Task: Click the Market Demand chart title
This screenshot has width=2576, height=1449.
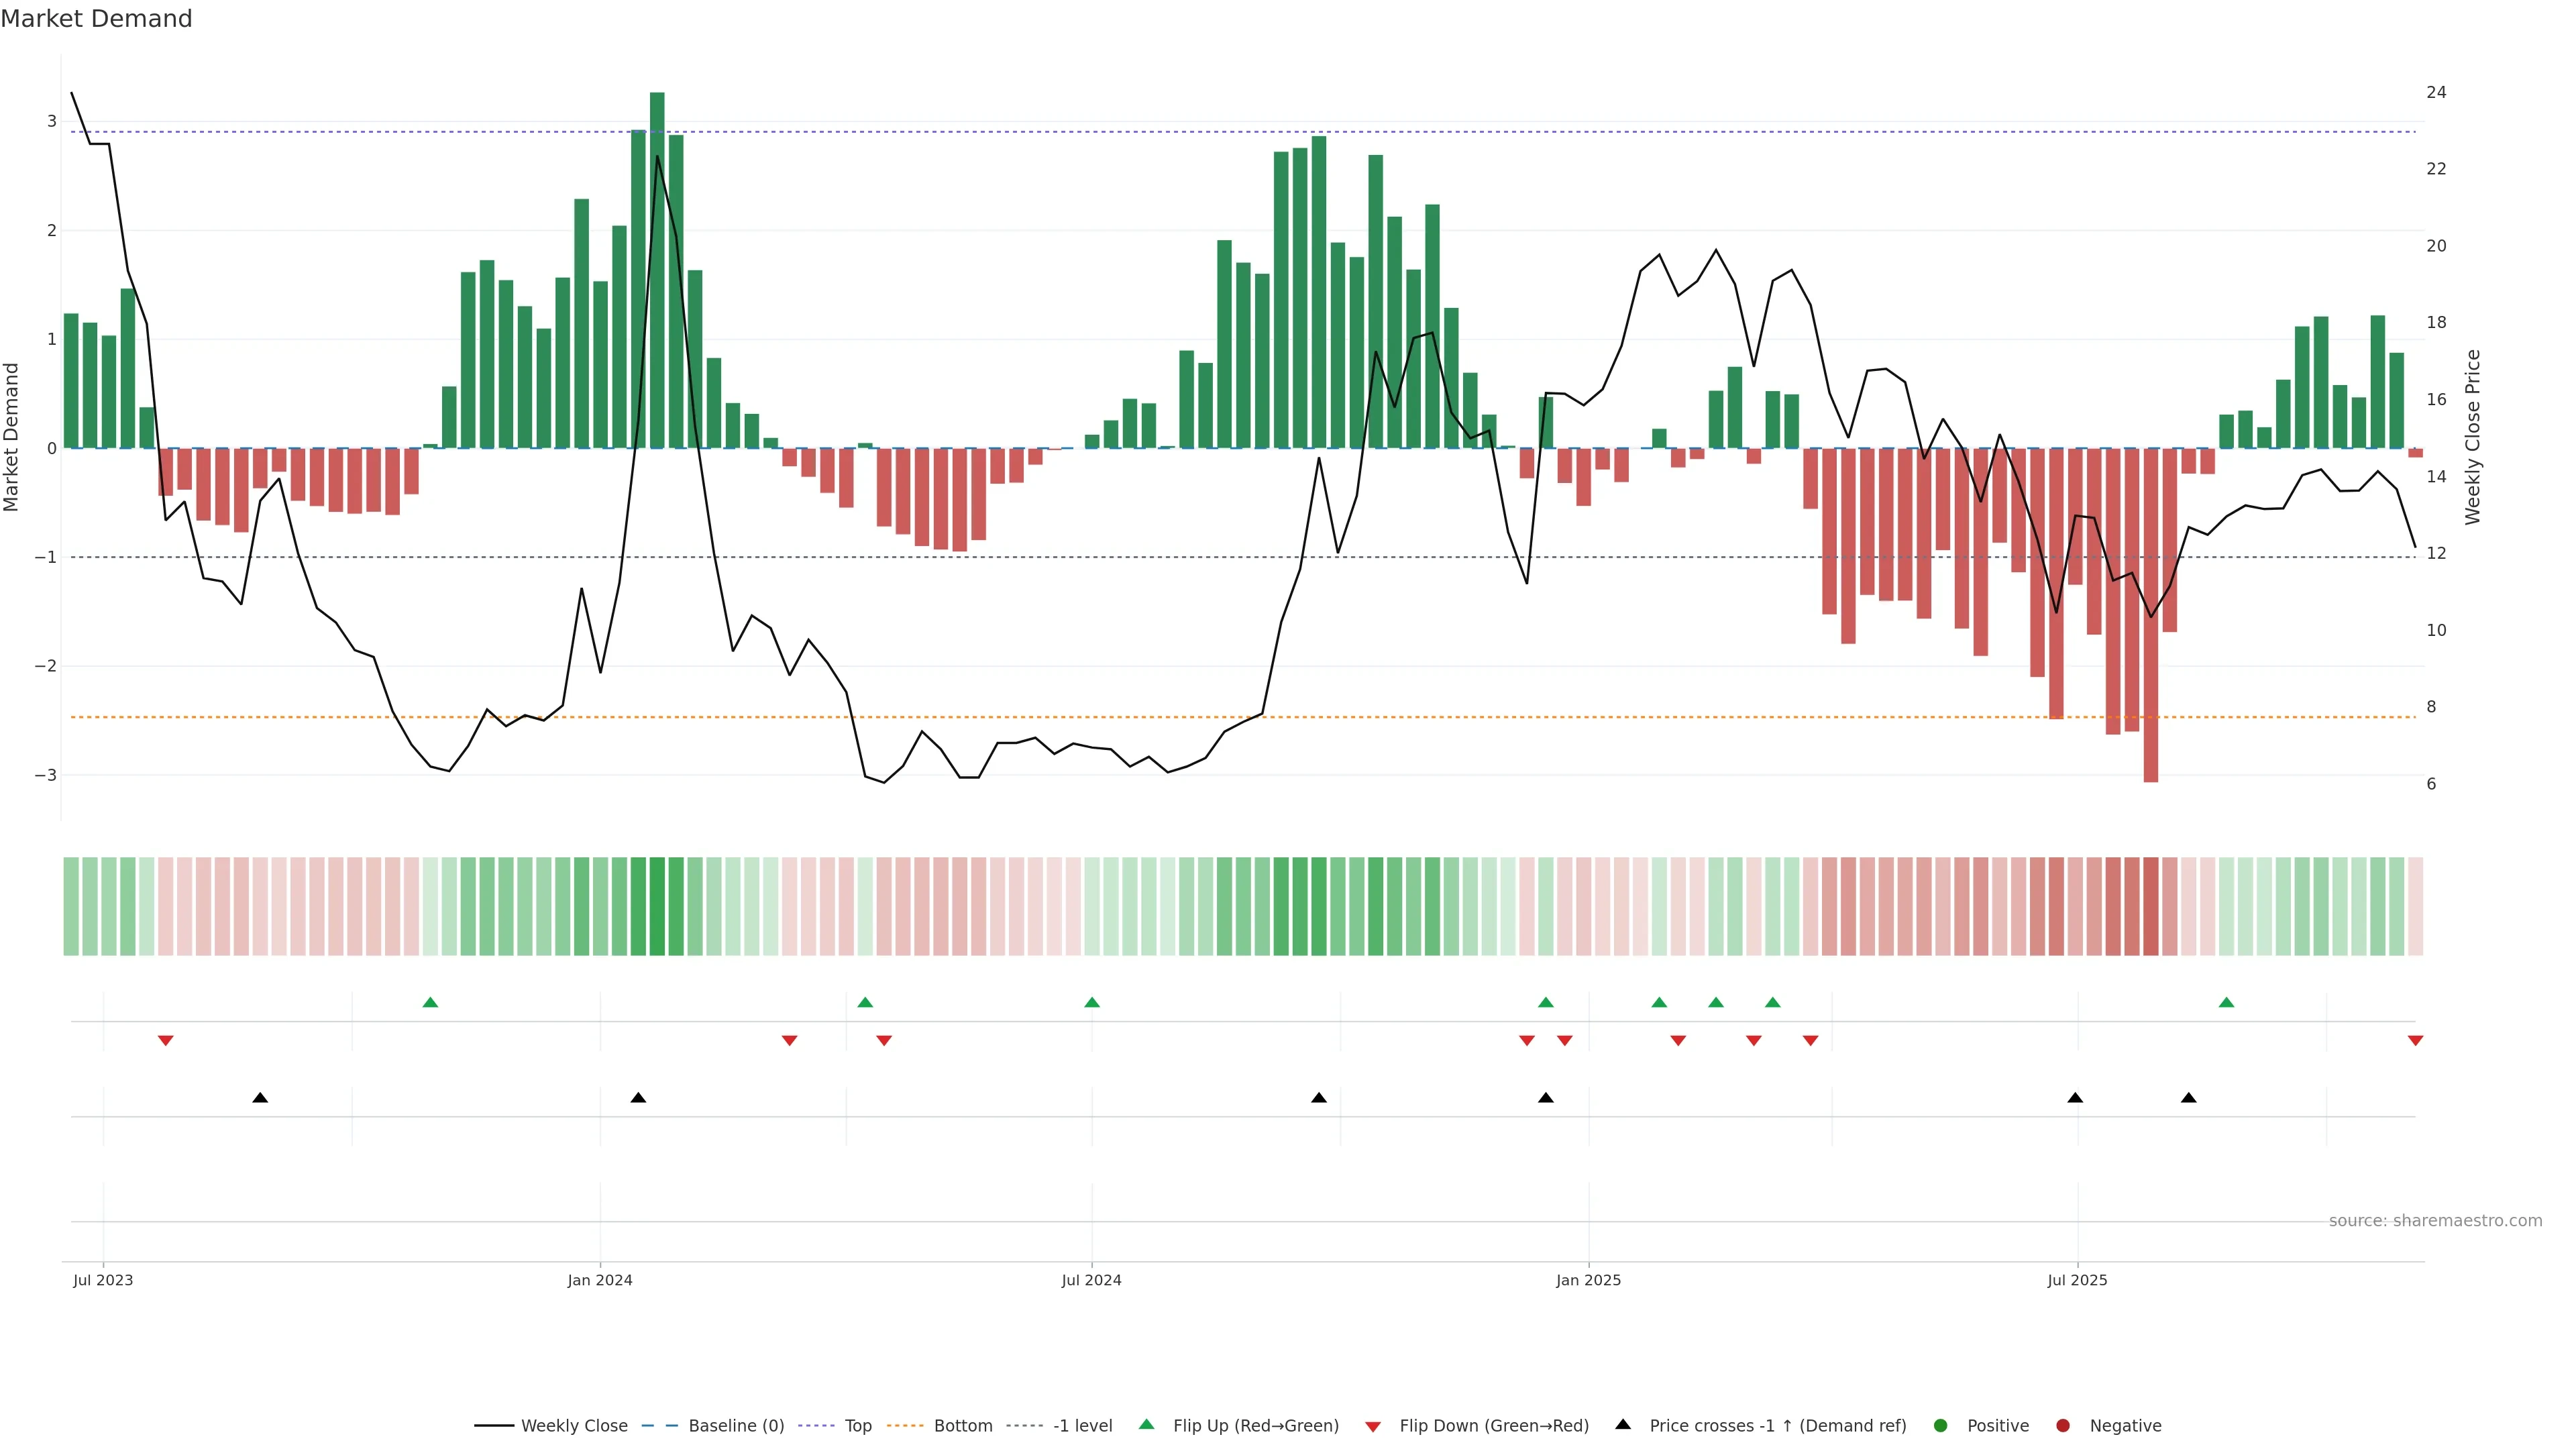Action: (x=96, y=19)
